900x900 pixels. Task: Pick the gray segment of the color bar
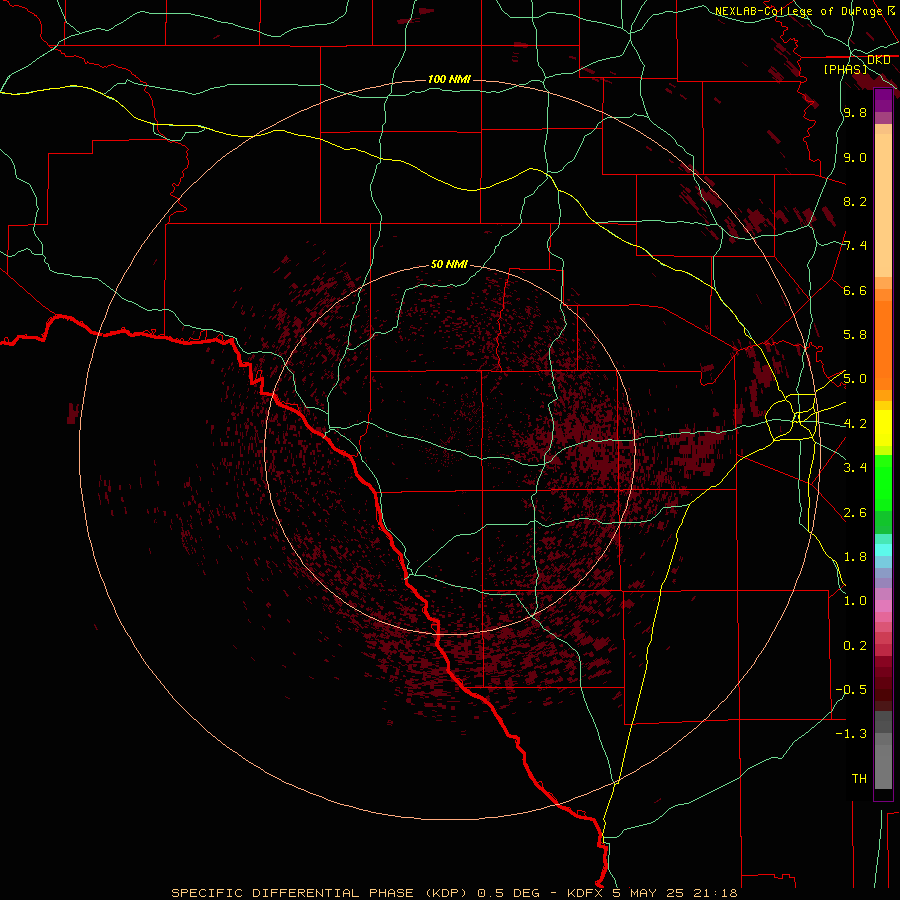(883, 751)
